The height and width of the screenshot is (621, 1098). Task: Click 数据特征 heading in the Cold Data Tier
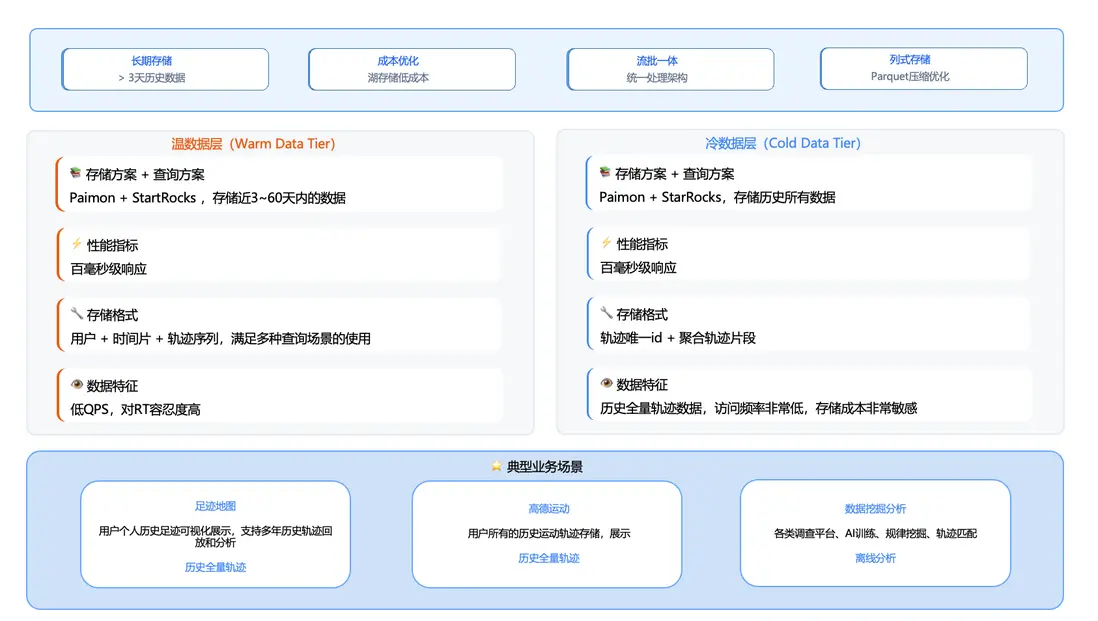[642, 384]
